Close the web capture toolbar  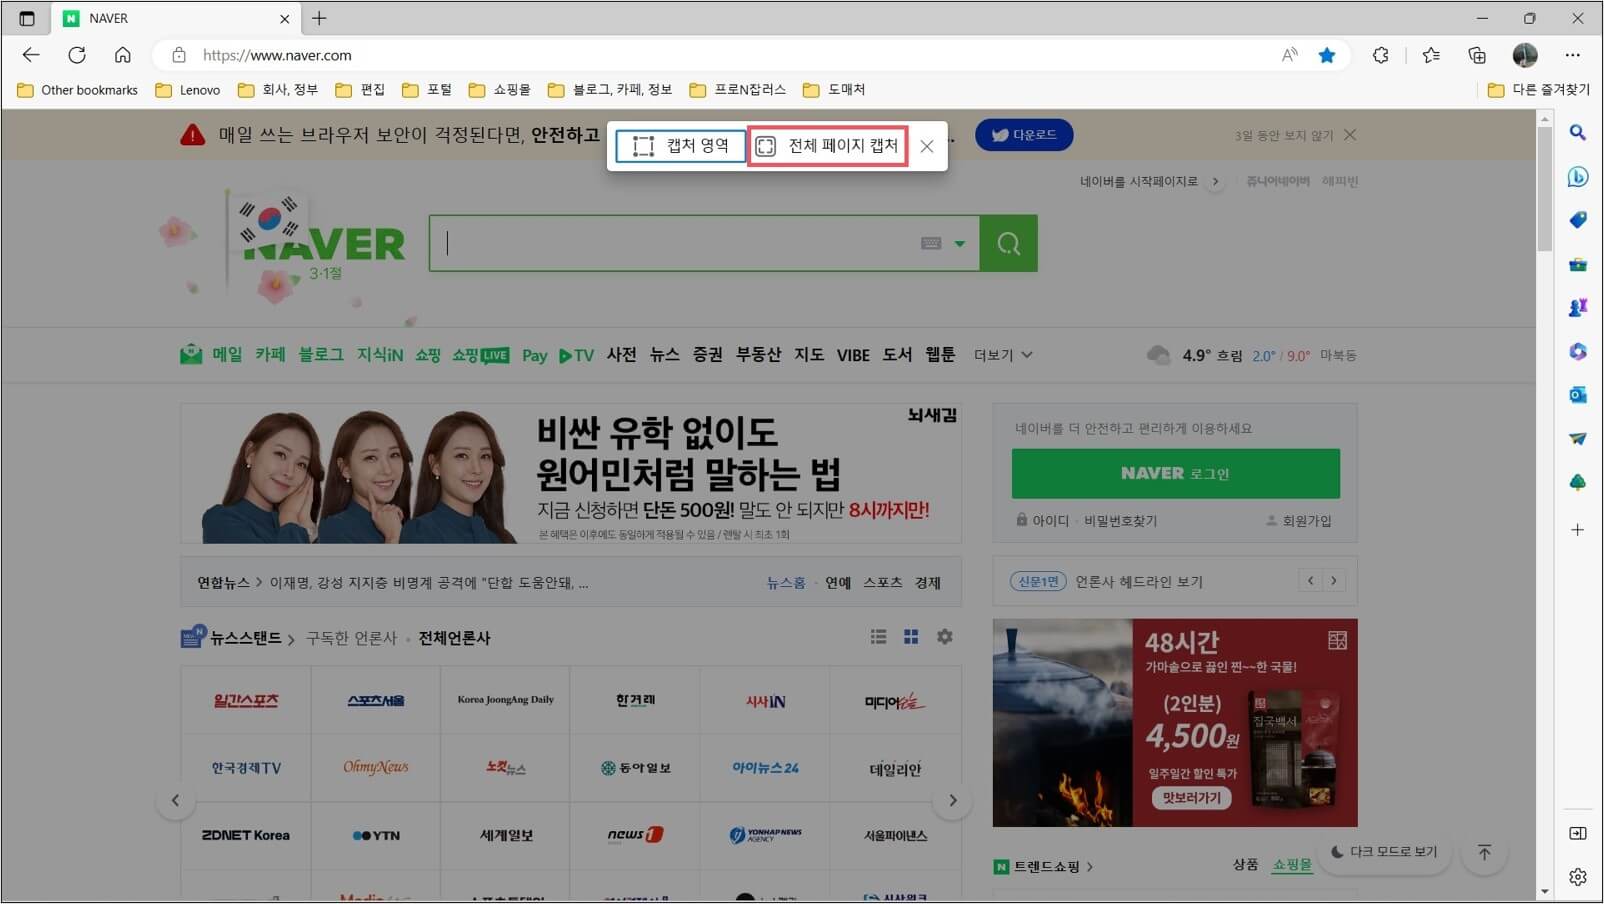pyautogui.click(x=927, y=146)
